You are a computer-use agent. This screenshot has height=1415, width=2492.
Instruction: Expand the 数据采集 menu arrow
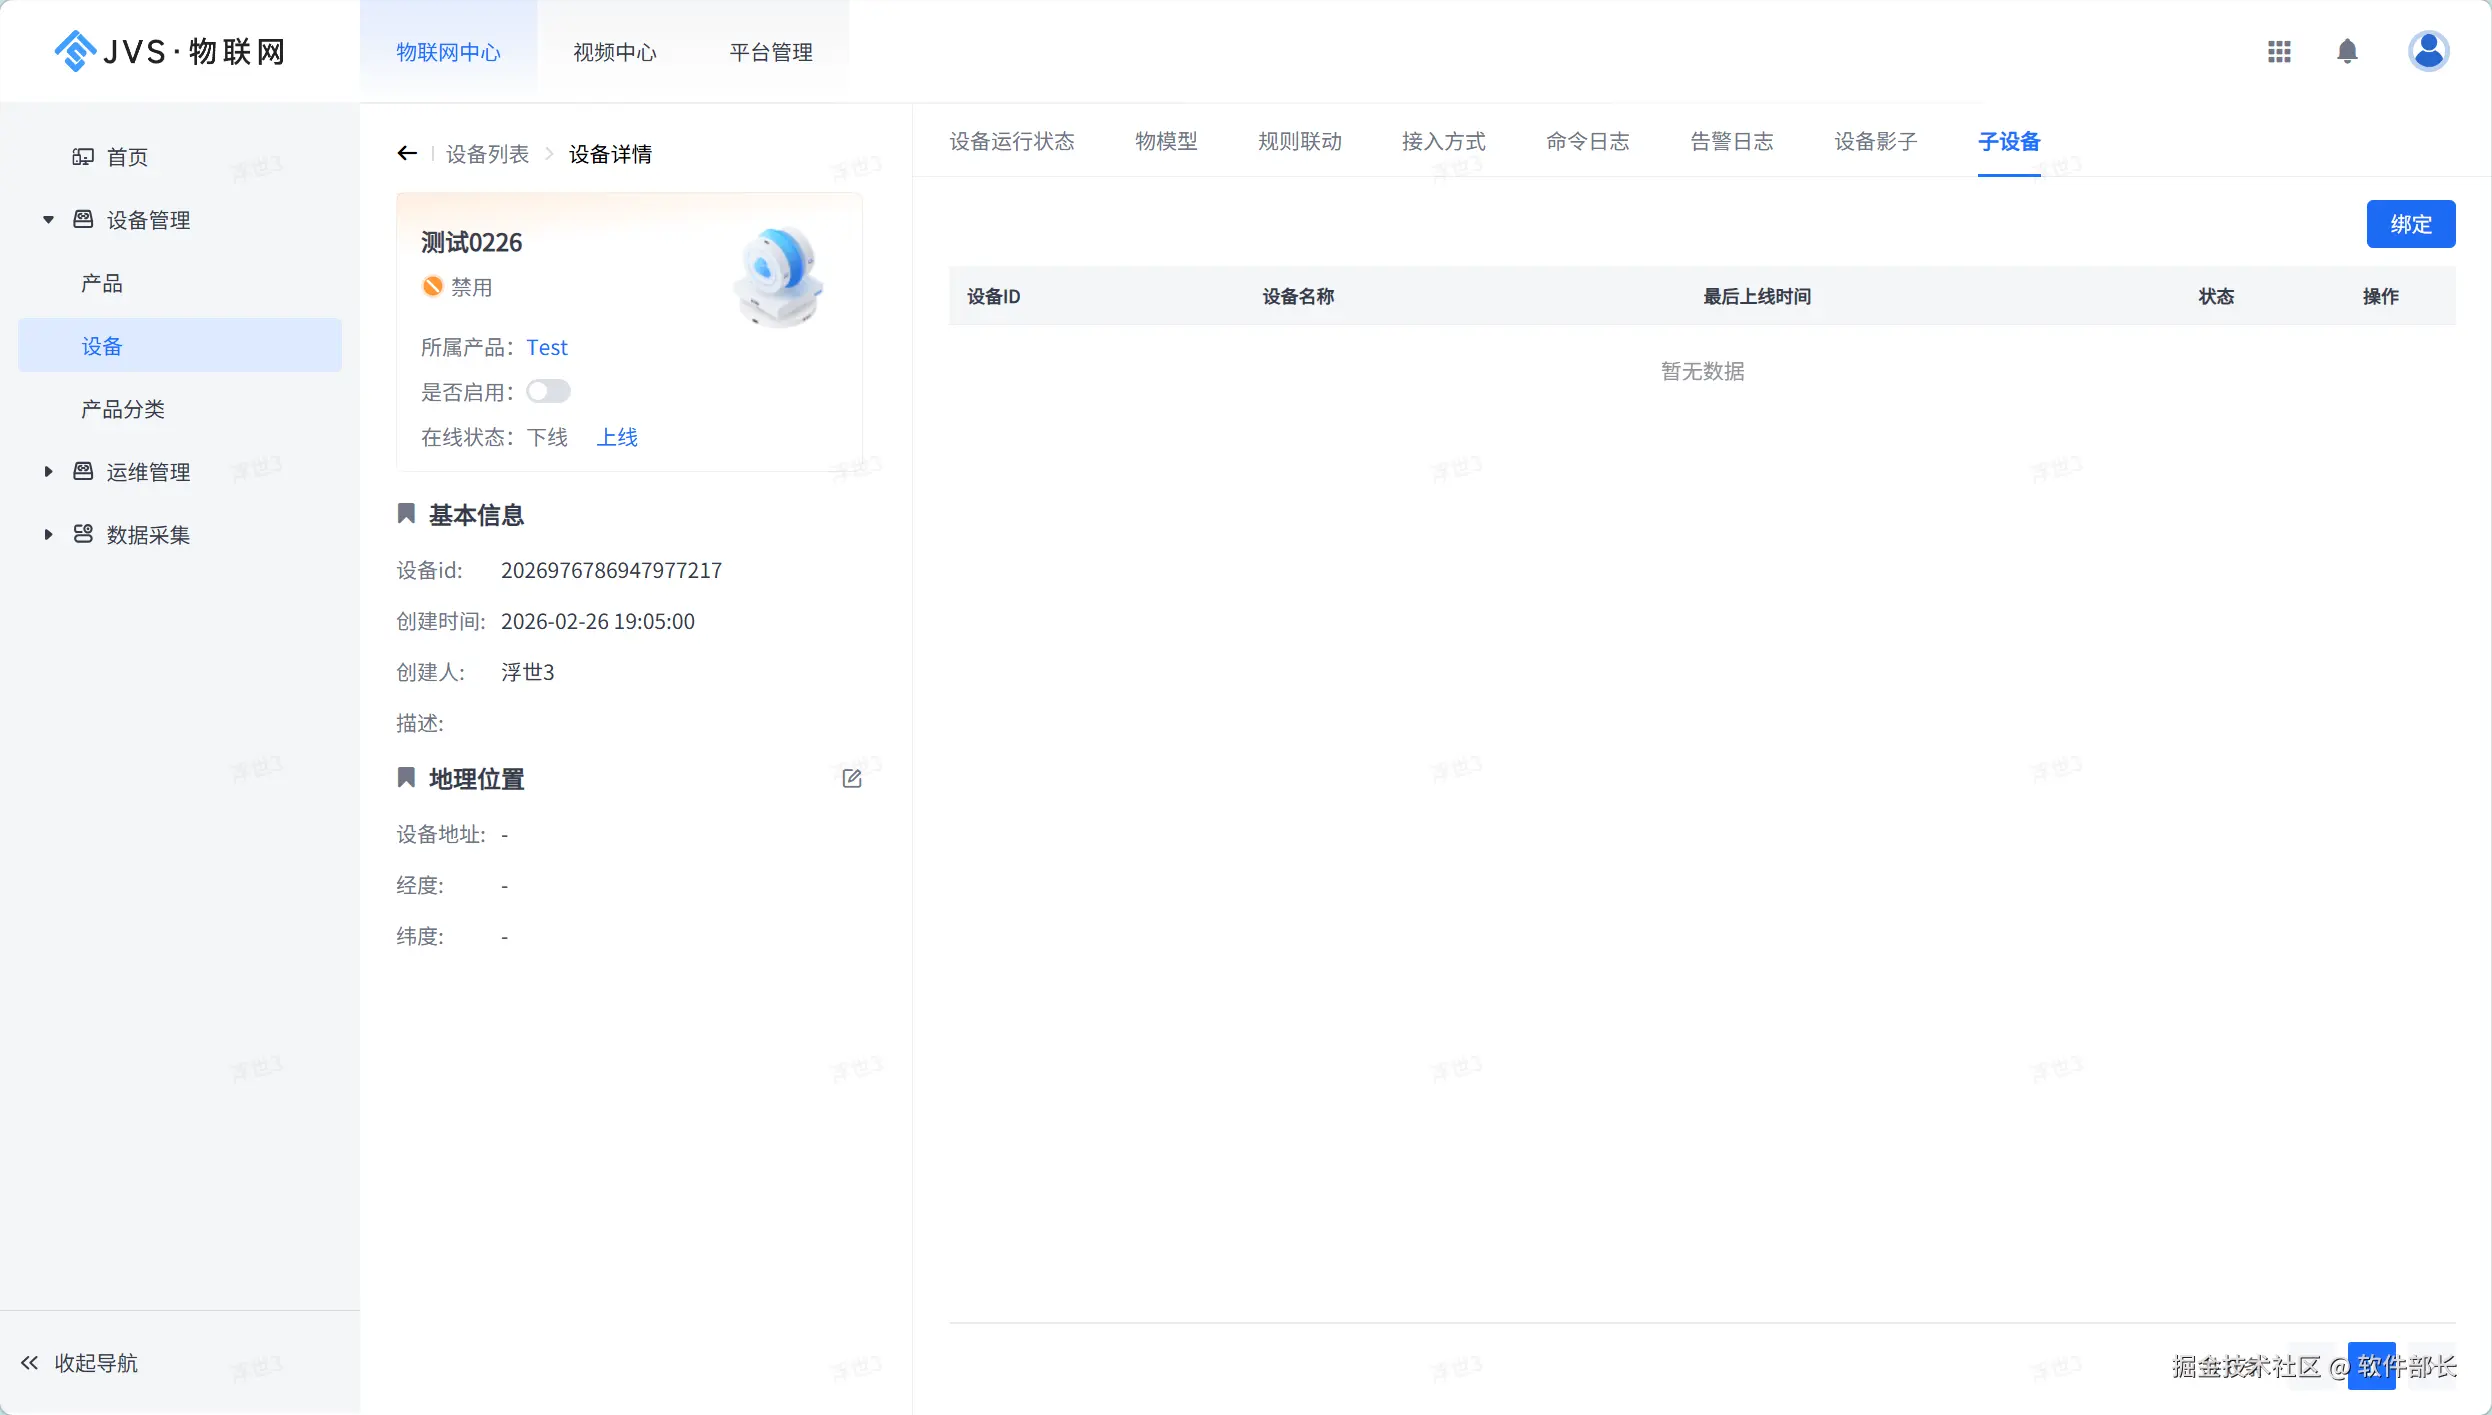[x=48, y=534]
